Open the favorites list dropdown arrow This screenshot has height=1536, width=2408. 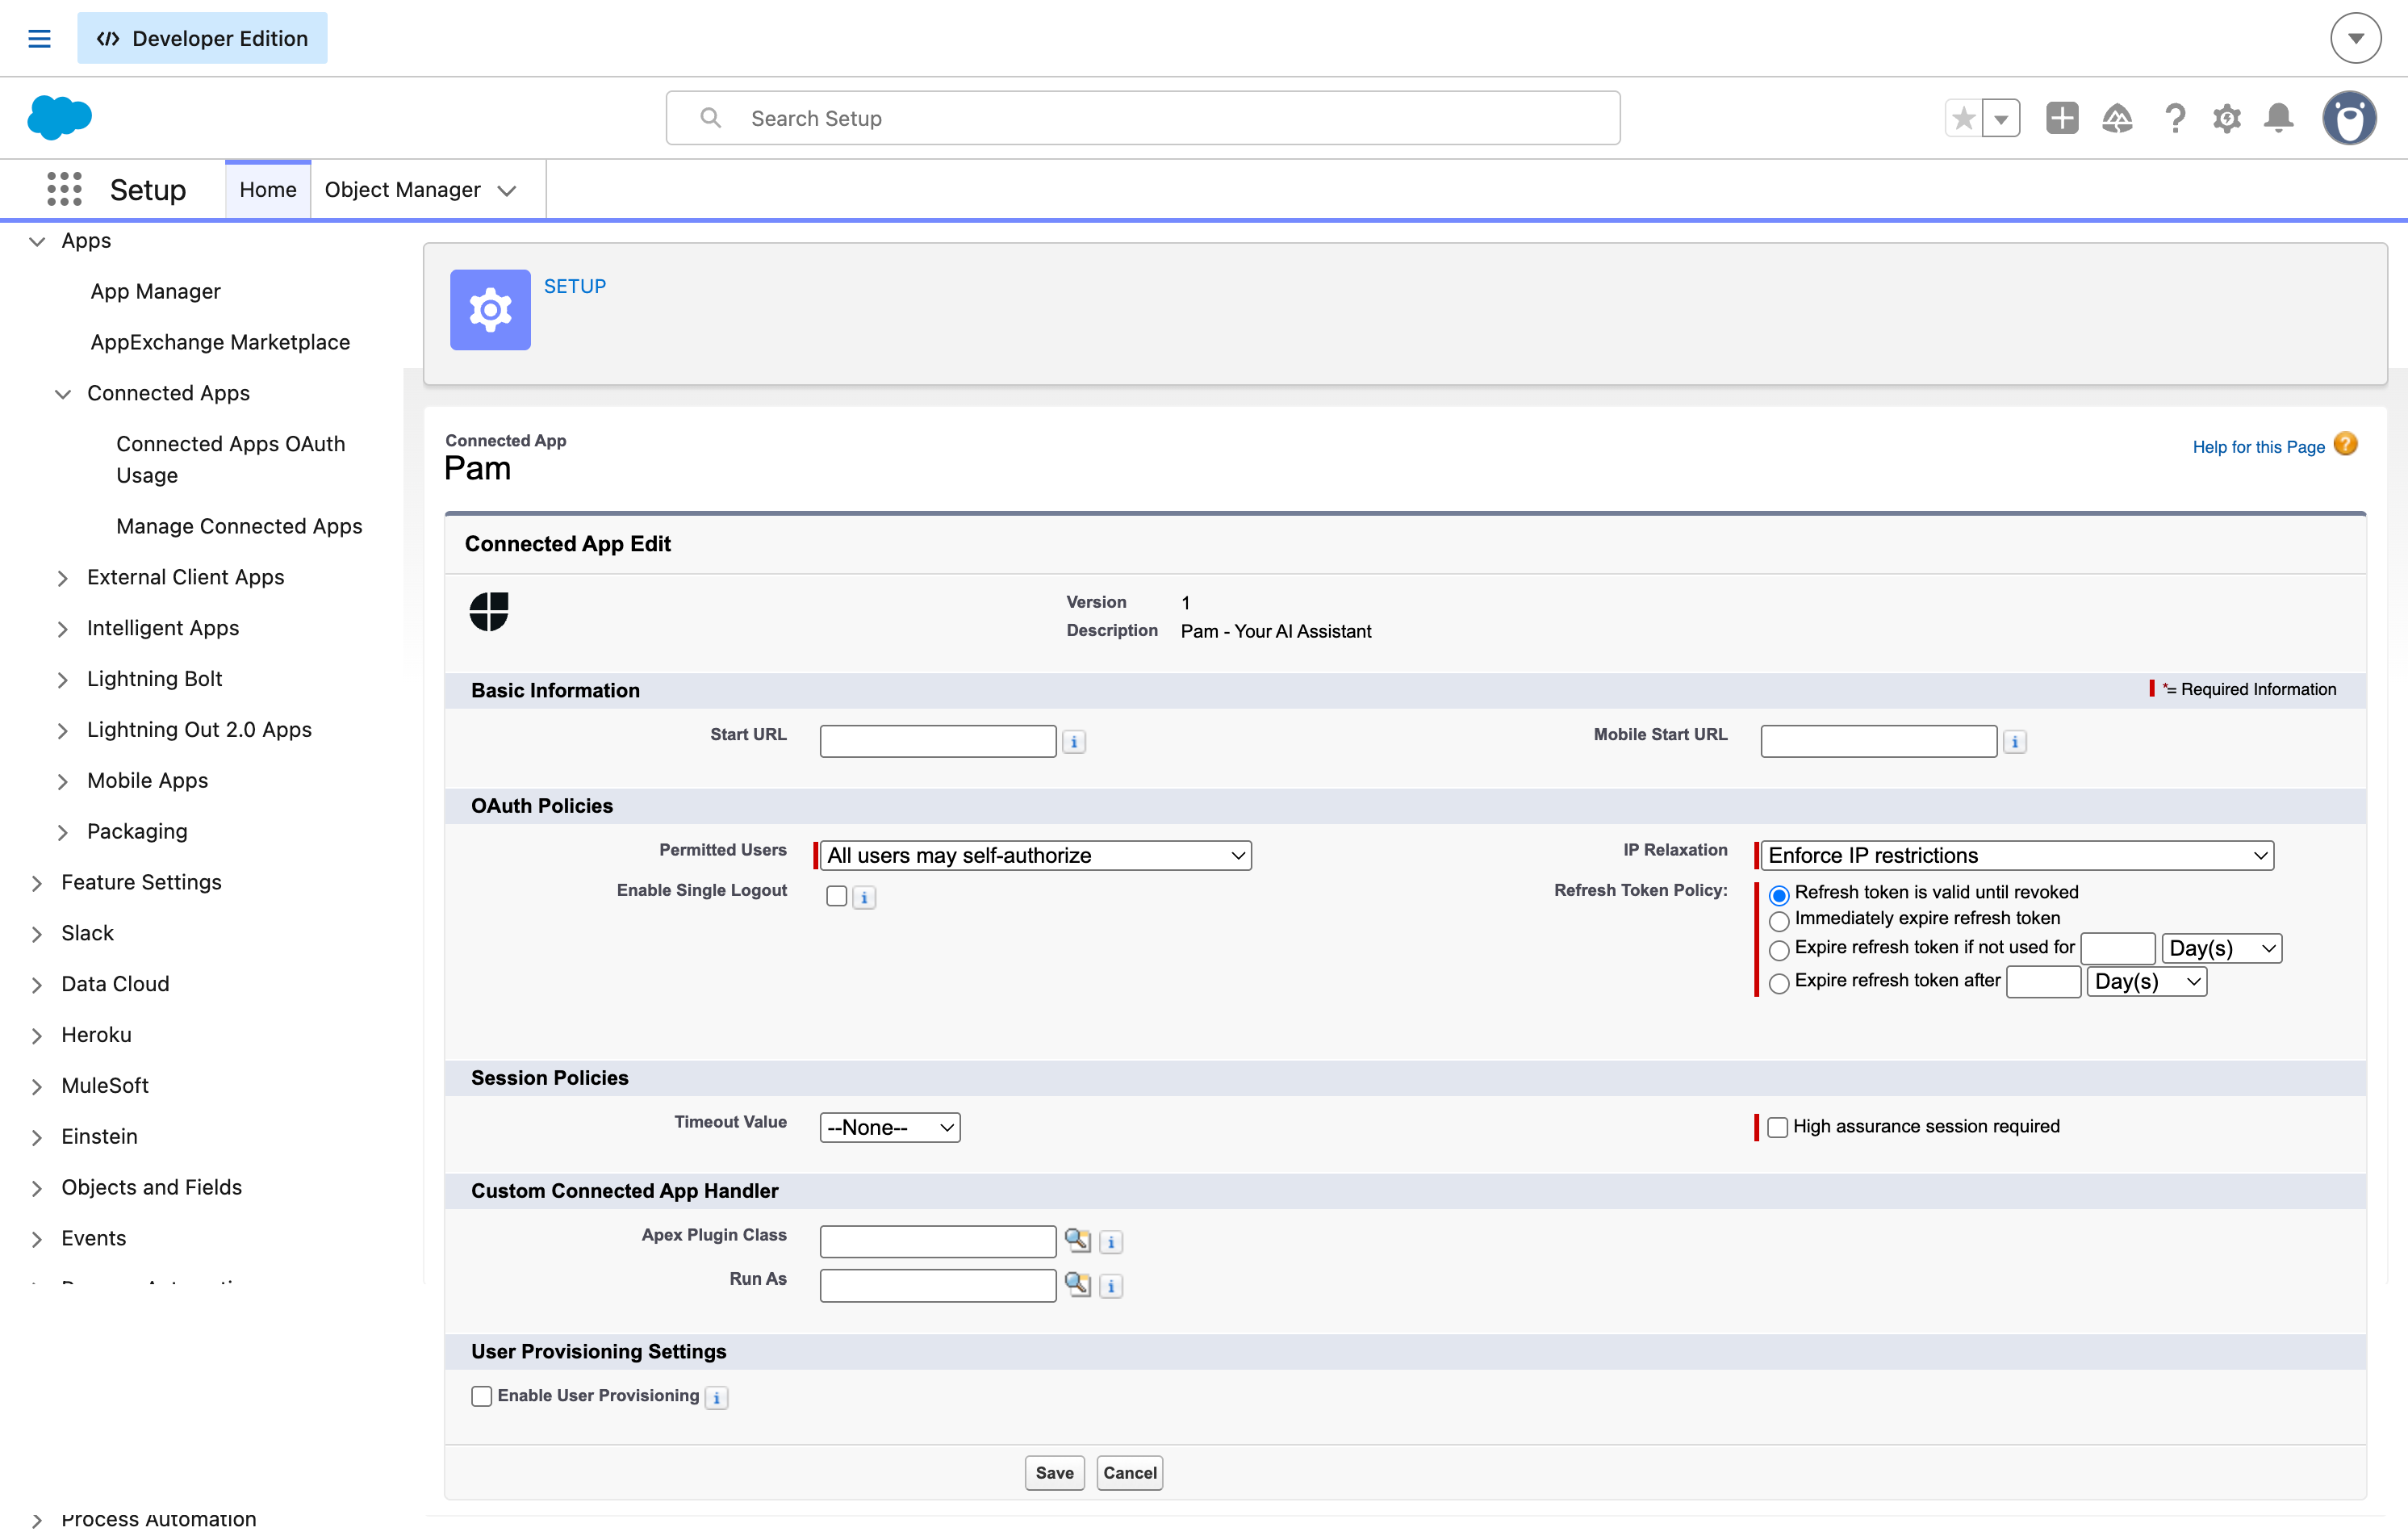pos(2001,118)
